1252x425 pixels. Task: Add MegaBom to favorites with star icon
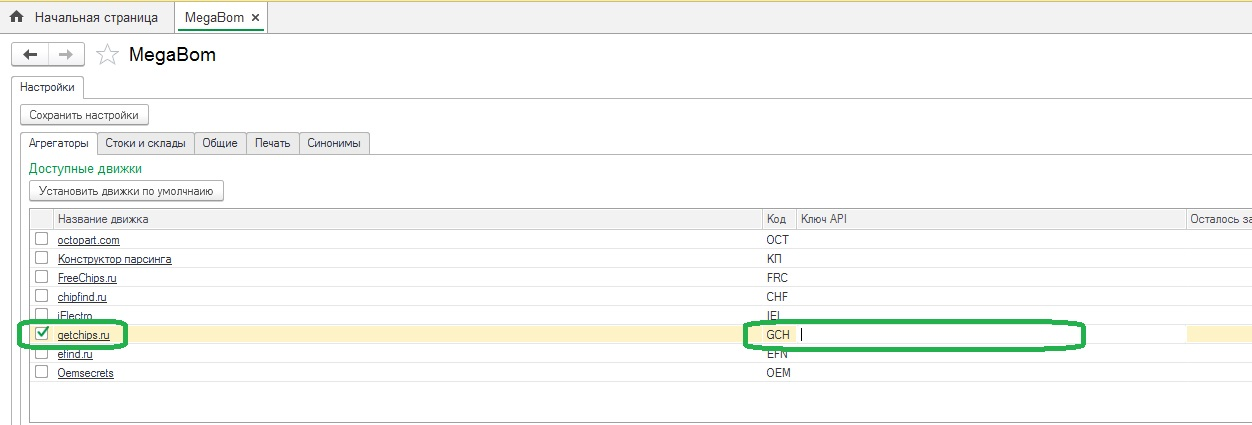click(108, 55)
